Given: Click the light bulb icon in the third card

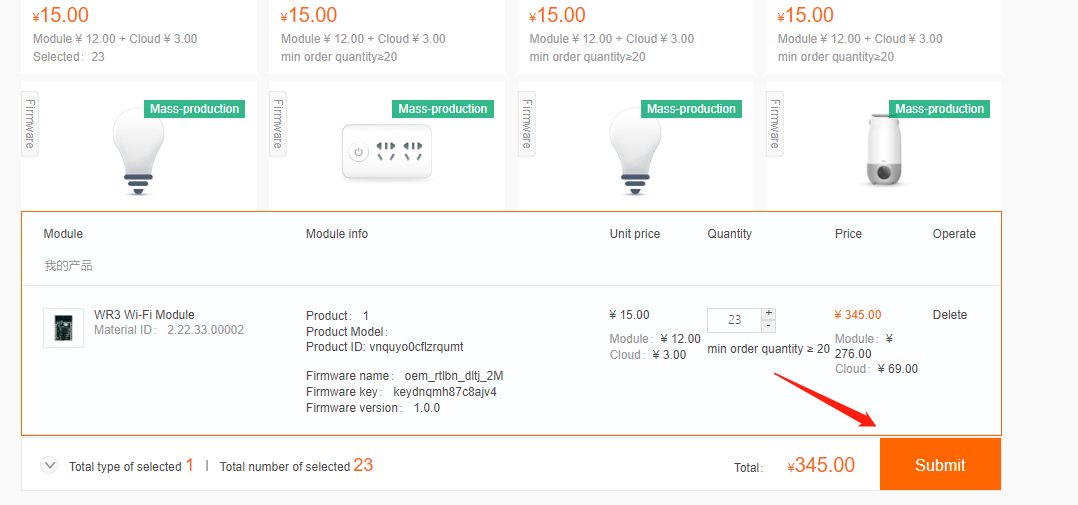Looking at the screenshot, I should (x=635, y=150).
